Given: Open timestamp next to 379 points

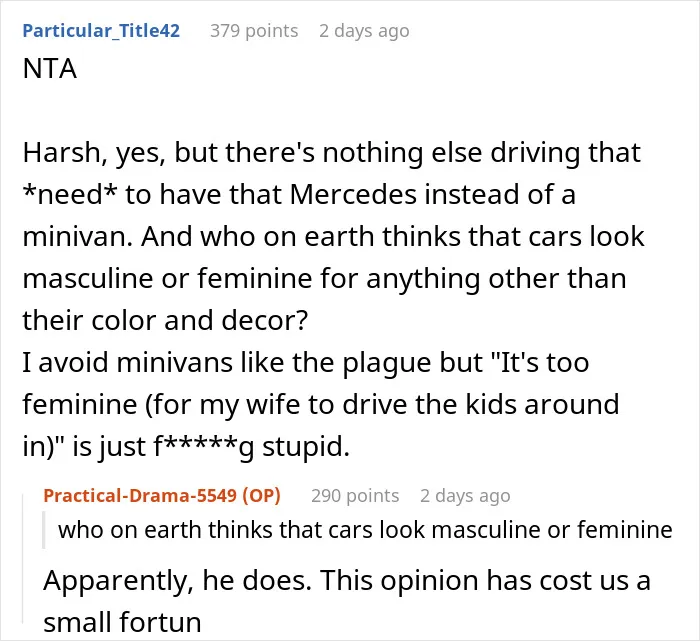Looking at the screenshot, I should coord(364,31).
